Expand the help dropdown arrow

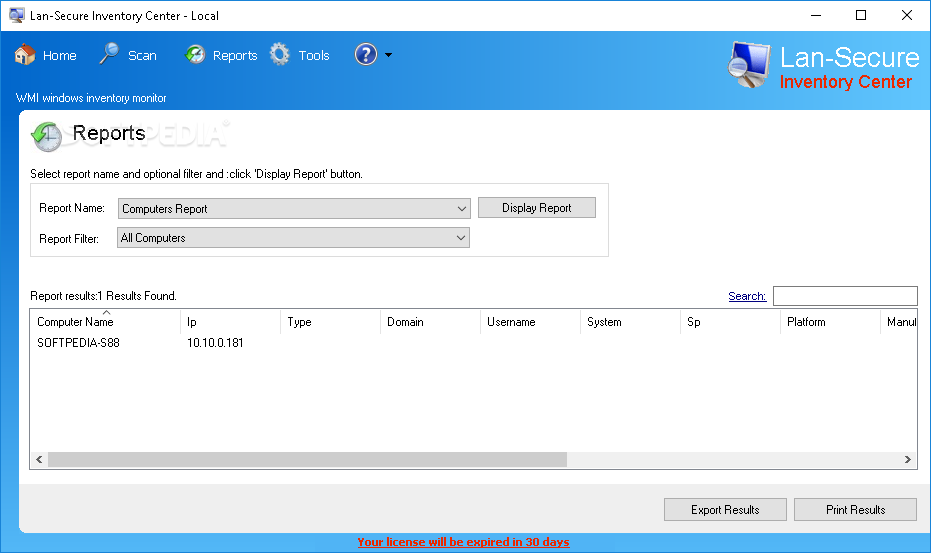click(x=388, y=55)
